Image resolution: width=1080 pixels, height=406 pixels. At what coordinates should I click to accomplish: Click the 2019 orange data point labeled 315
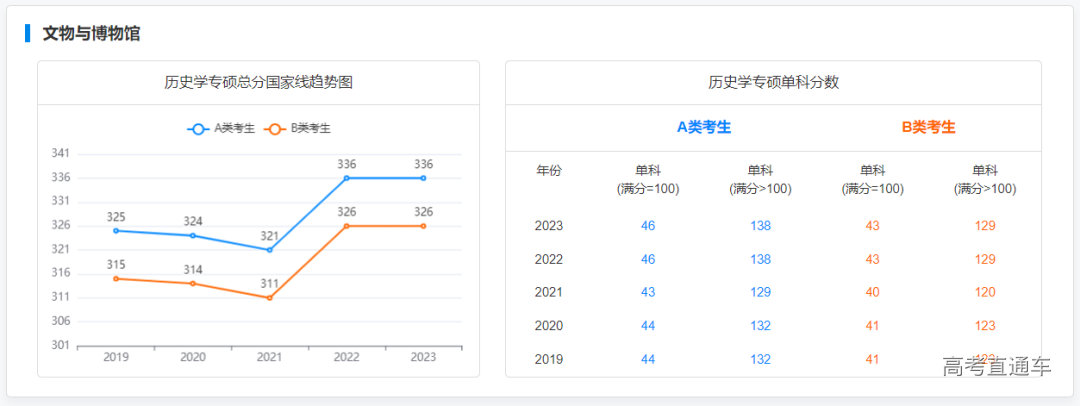tap(116, 279)
